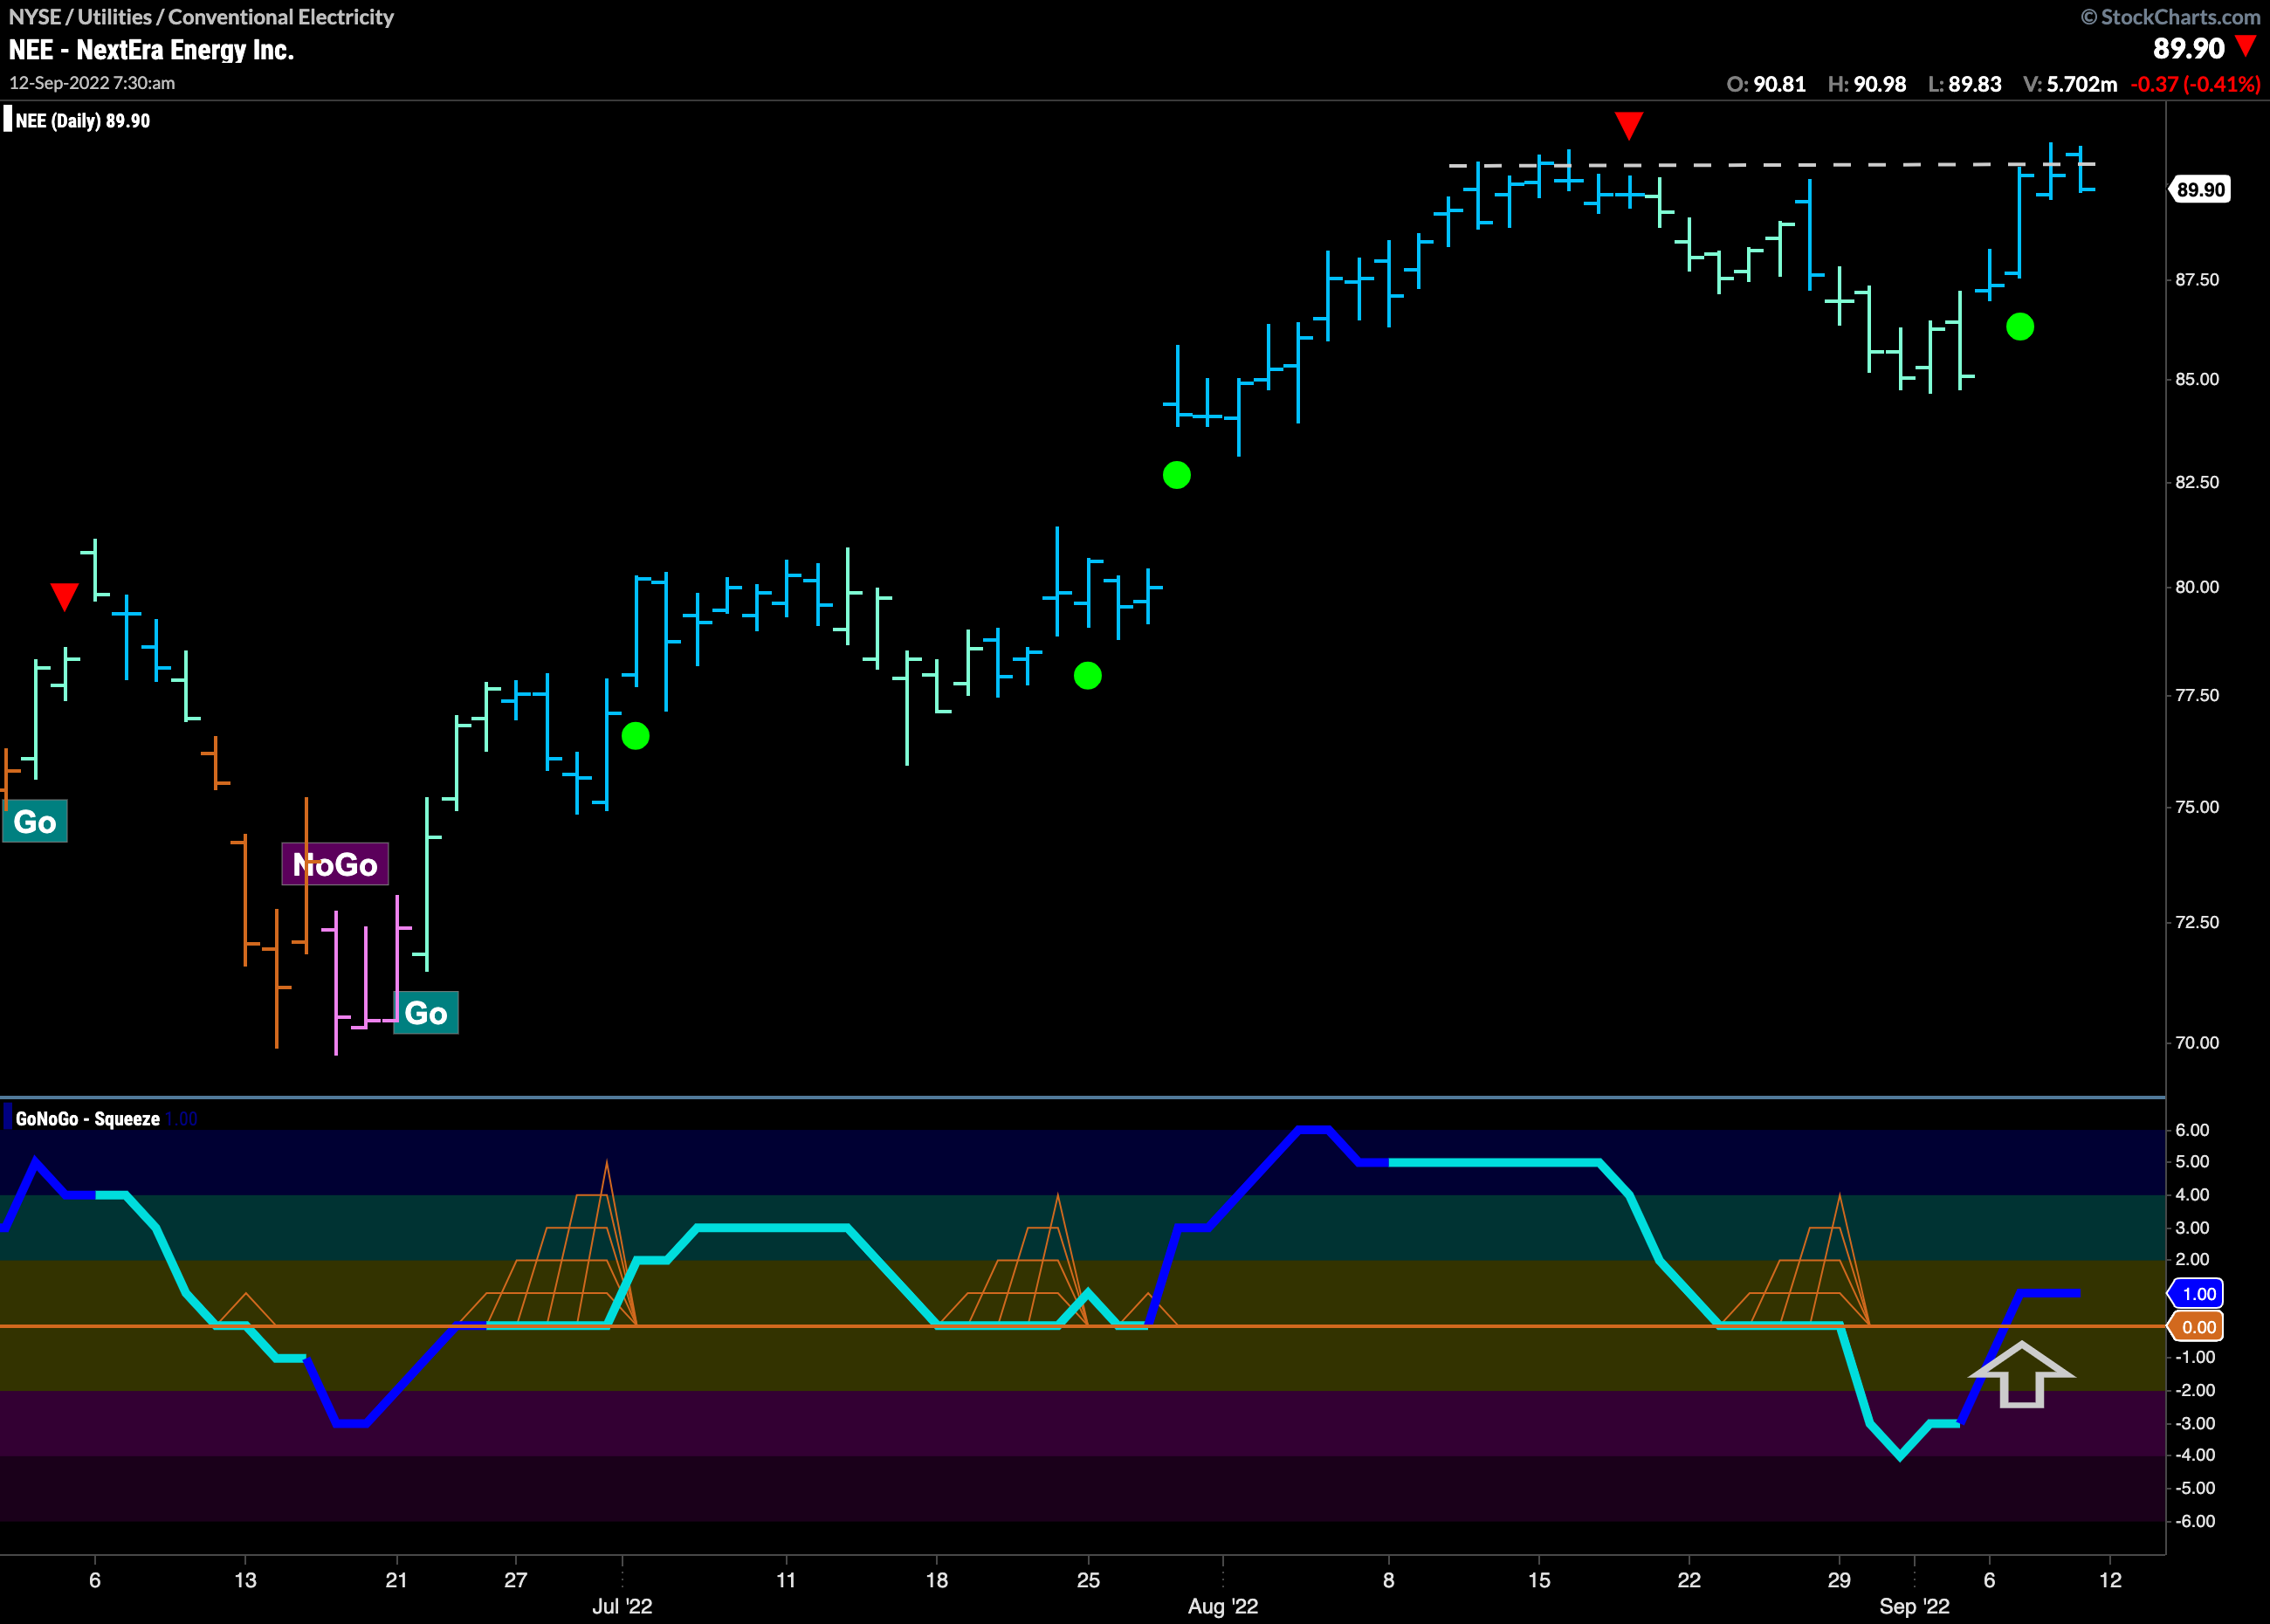The width and height of the screenshot is (2270, 1624).
Task: Click the High value H: 90.98
Action: (1867, 84)
